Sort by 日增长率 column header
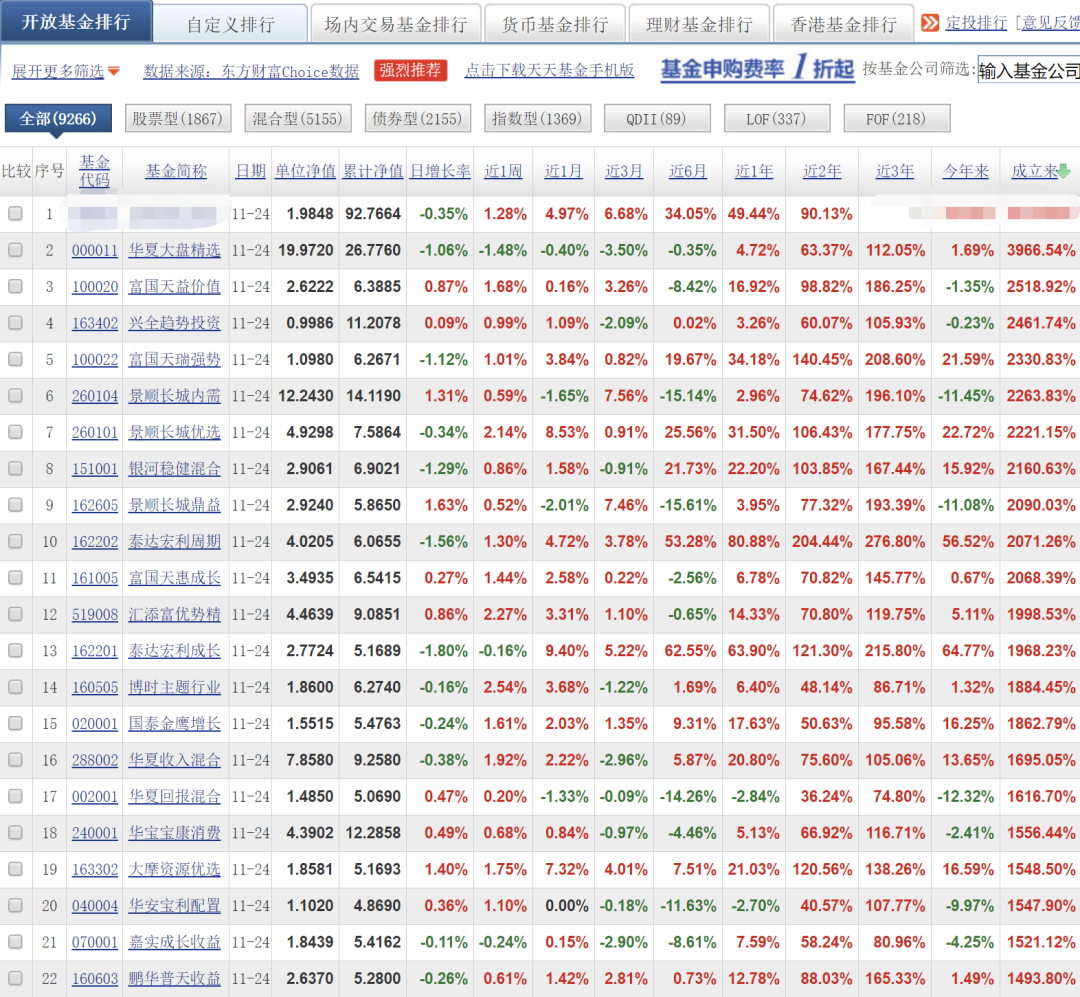This screenshot has width=1080, height=997. 440,171
